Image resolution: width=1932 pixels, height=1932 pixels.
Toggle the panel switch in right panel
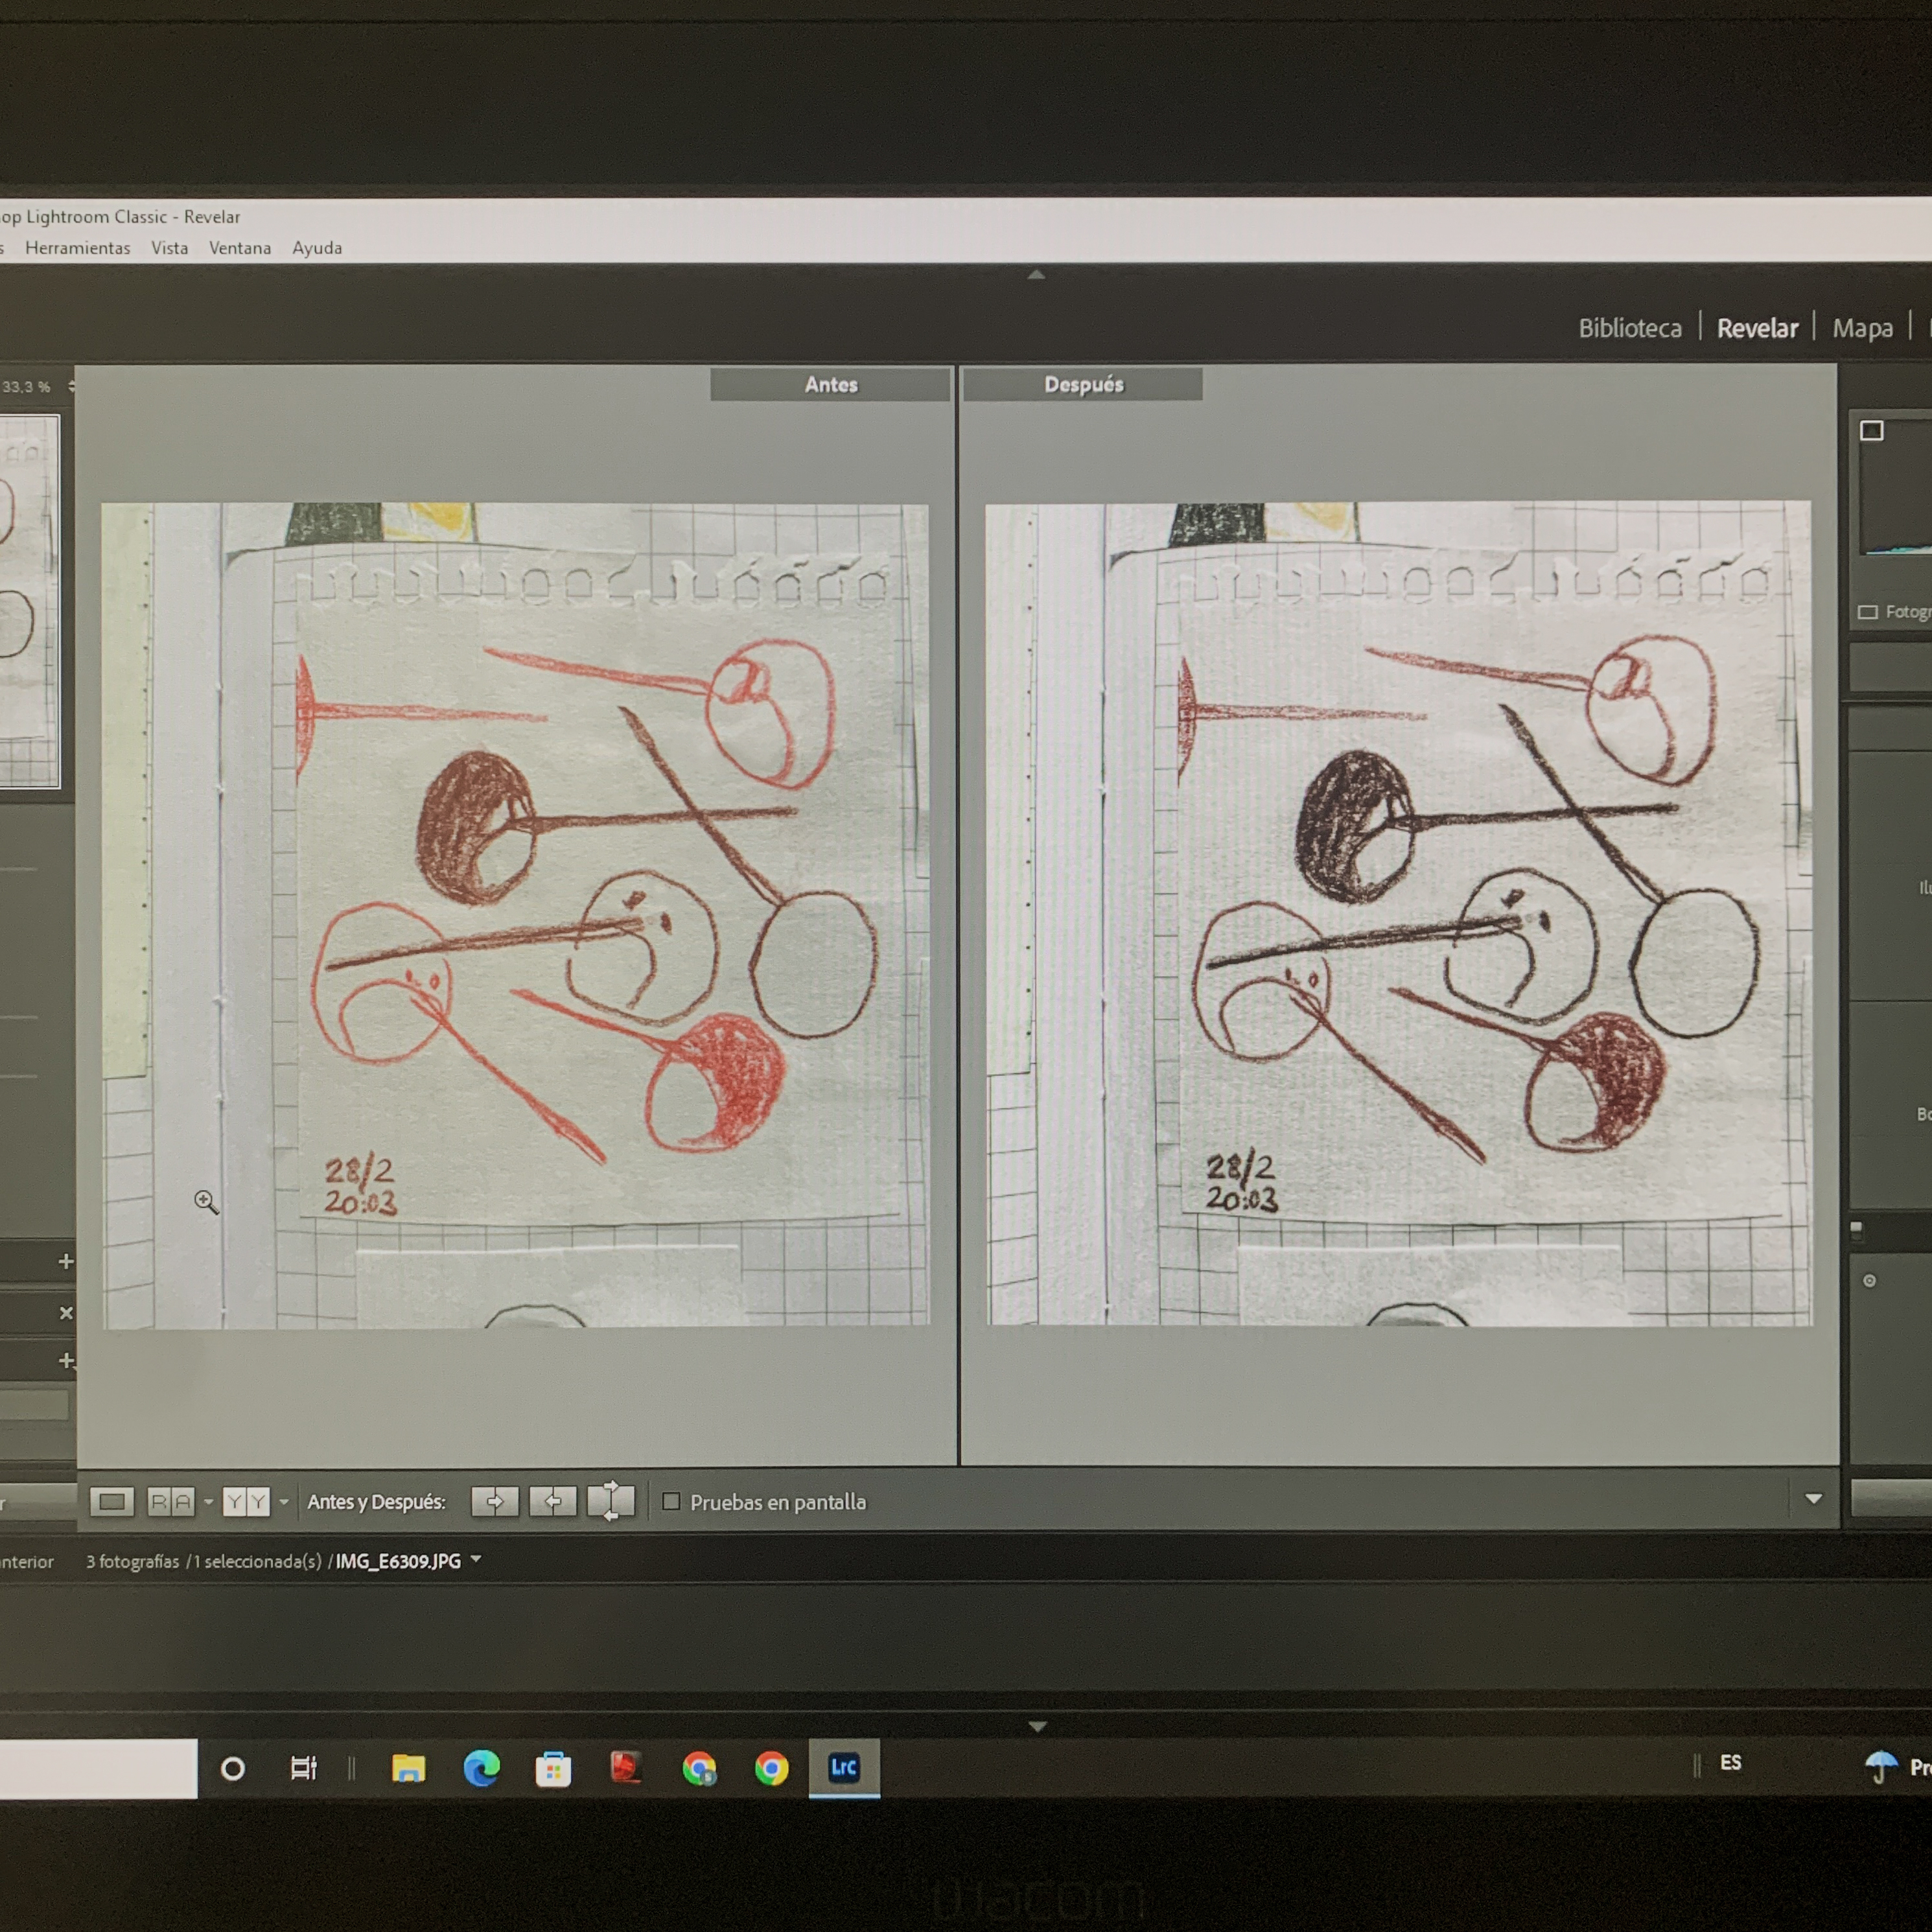pyautogui.click(x=1857, y=1230)
